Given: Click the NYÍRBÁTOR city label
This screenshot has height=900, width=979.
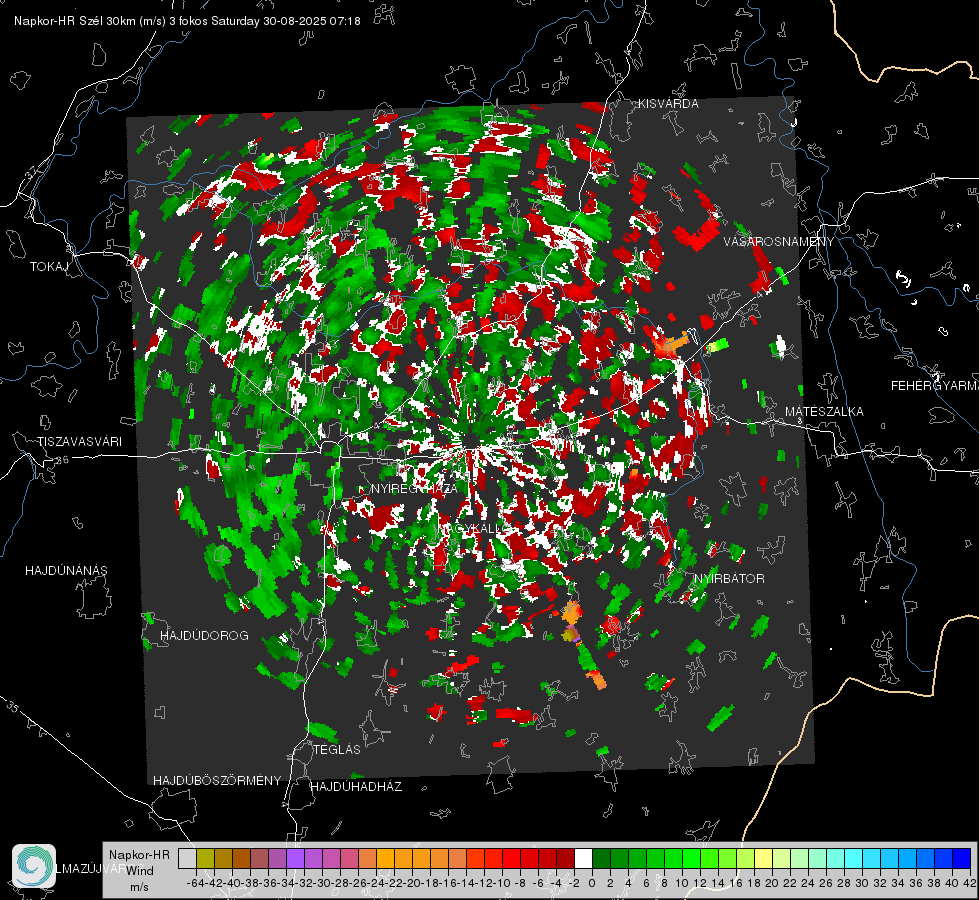Looking at the screenshot, I should coord(729,579).
